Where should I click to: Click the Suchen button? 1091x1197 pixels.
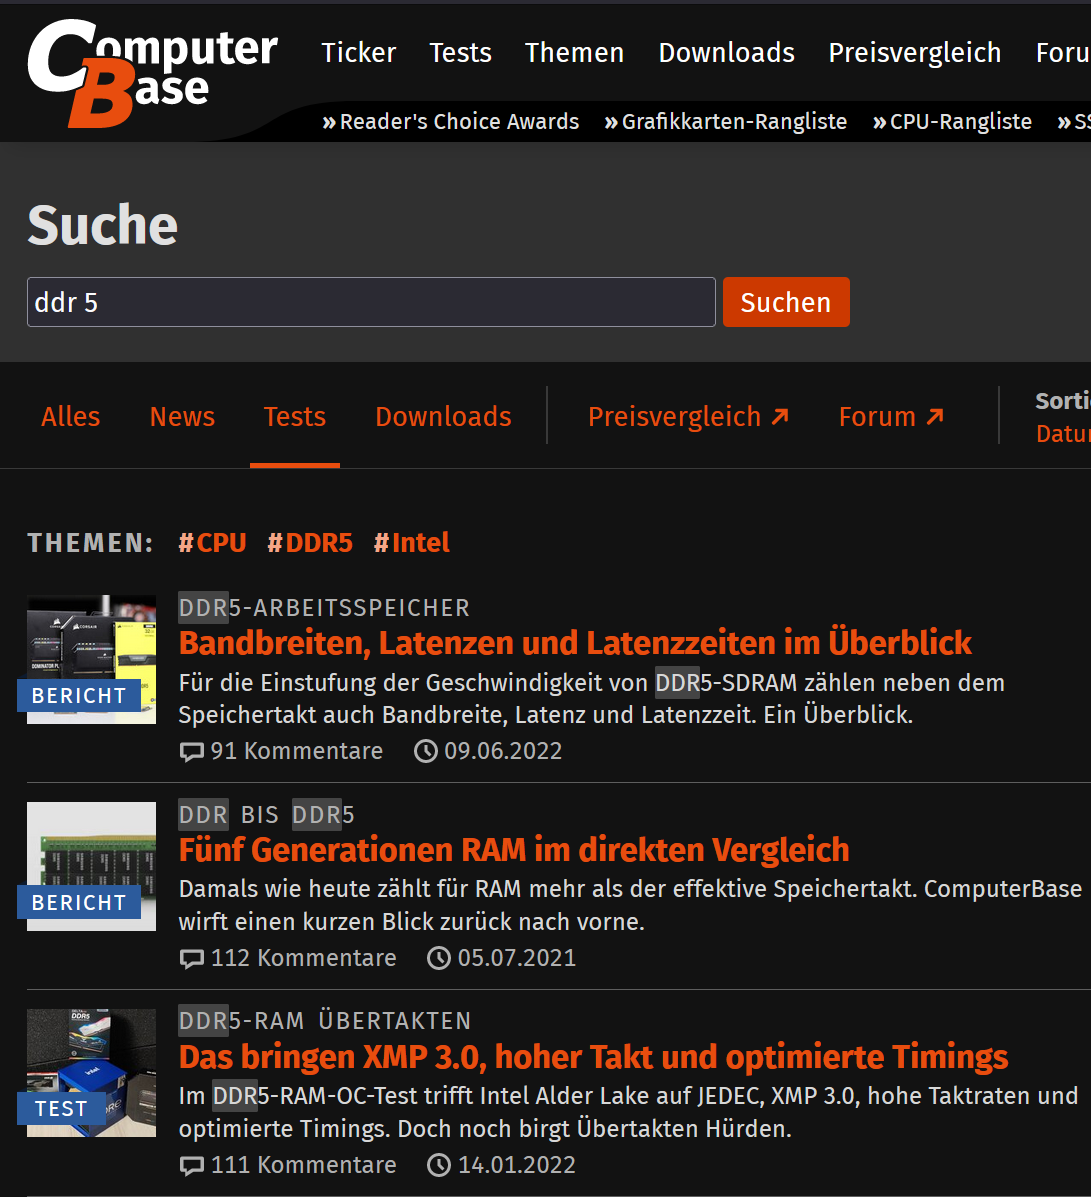click(x=786, y=302)
